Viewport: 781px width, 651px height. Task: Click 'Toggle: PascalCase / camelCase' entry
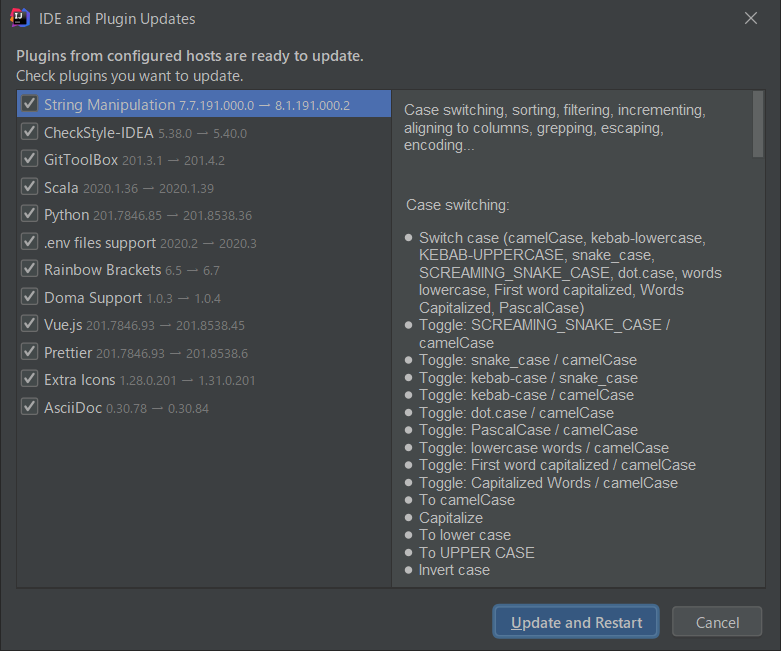point(528,429)
